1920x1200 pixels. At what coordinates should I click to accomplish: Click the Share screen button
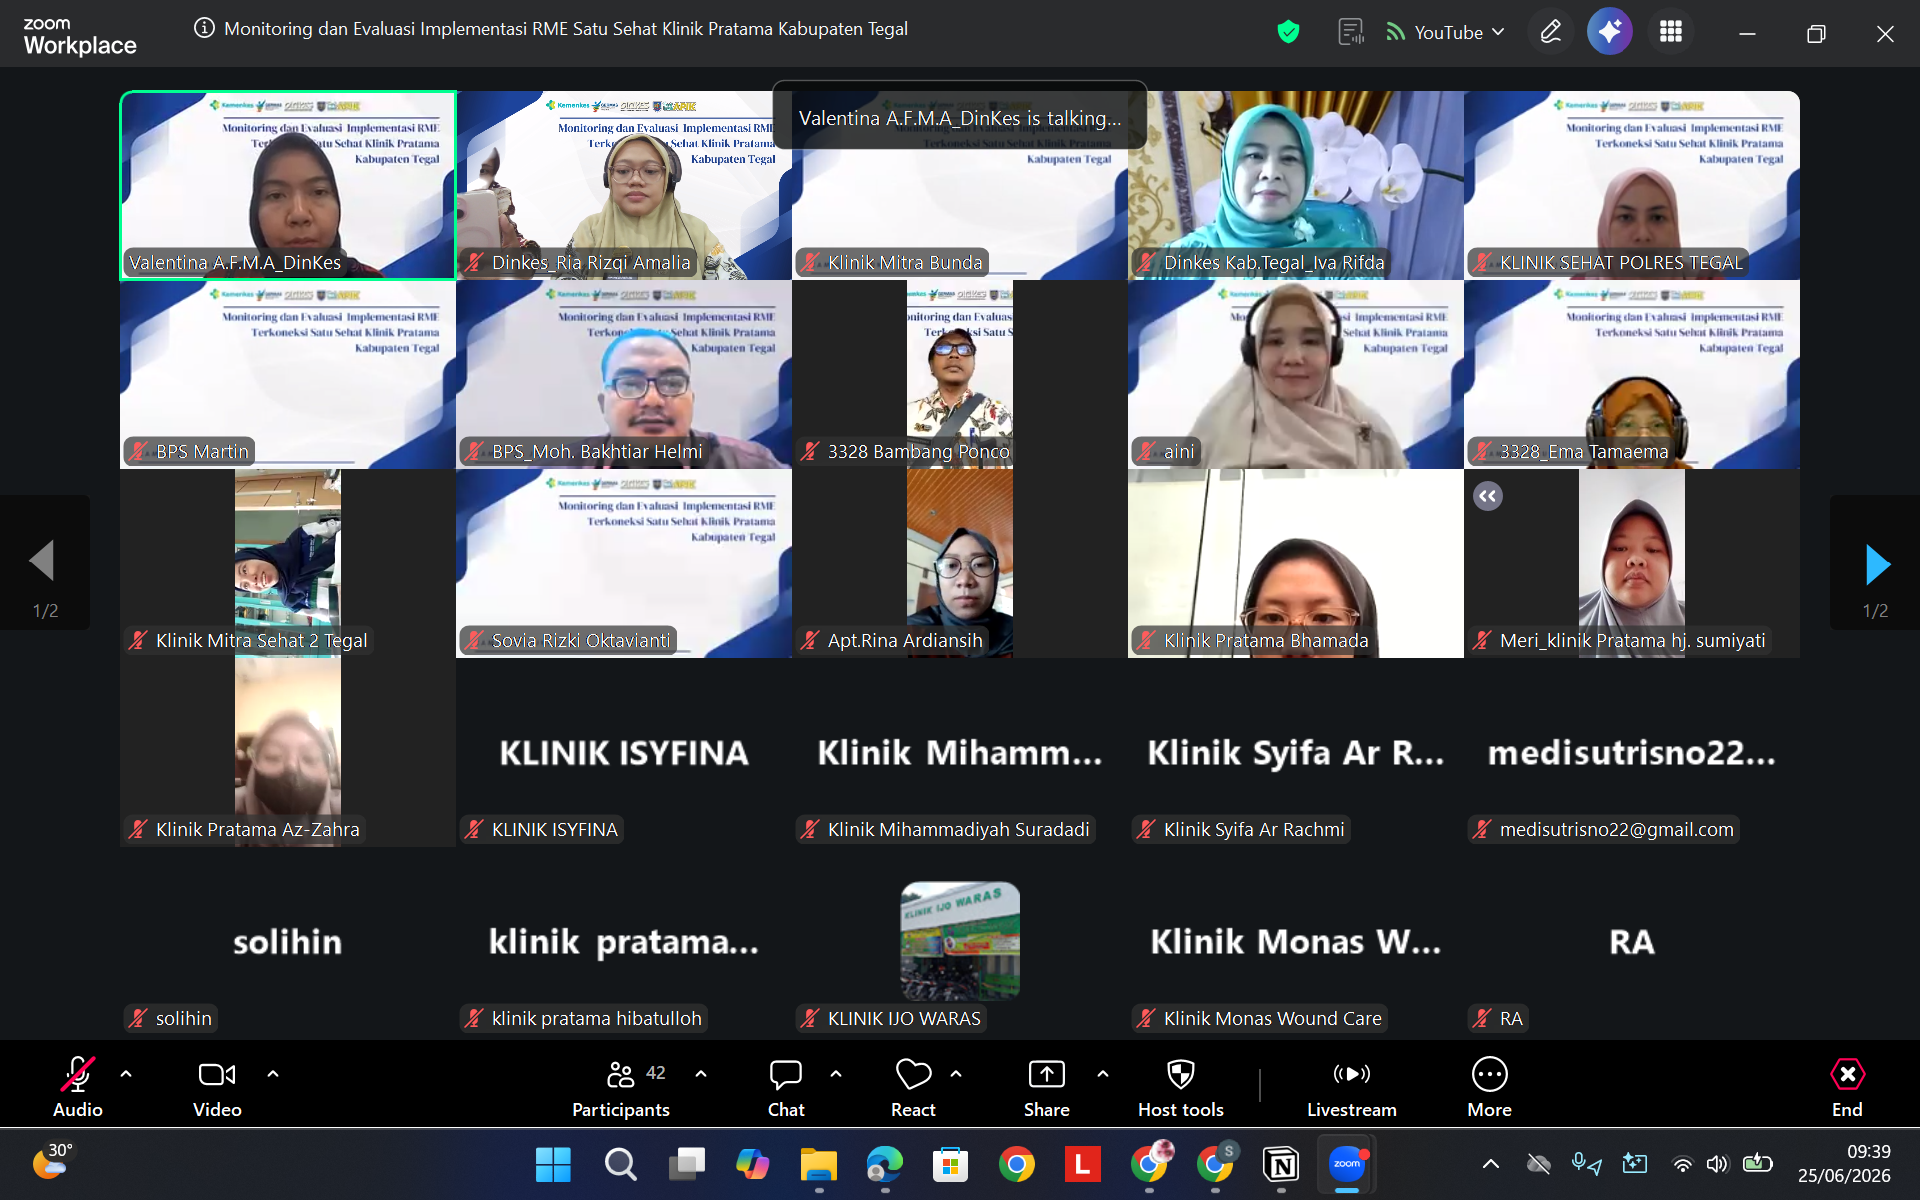pyautogui.click(x=1047, y=1087)
